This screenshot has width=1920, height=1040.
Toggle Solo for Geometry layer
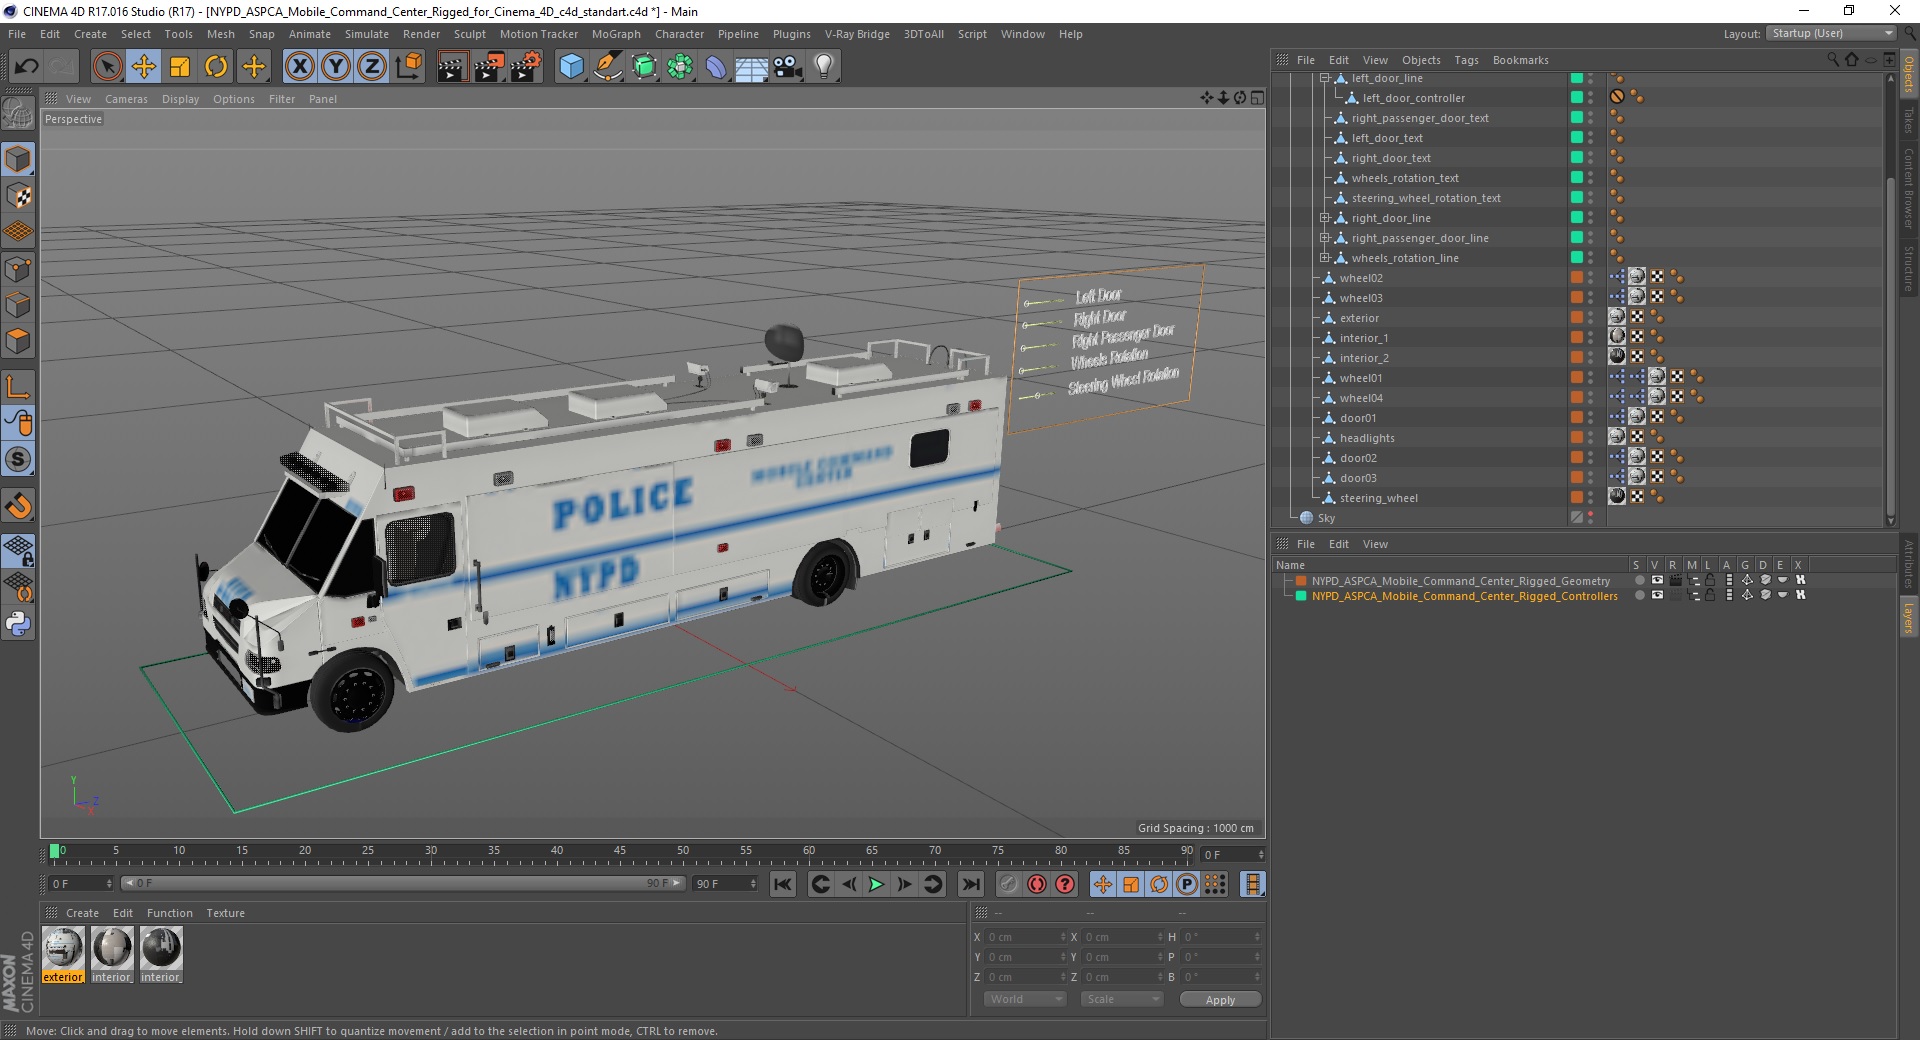tap(1639, 580)
